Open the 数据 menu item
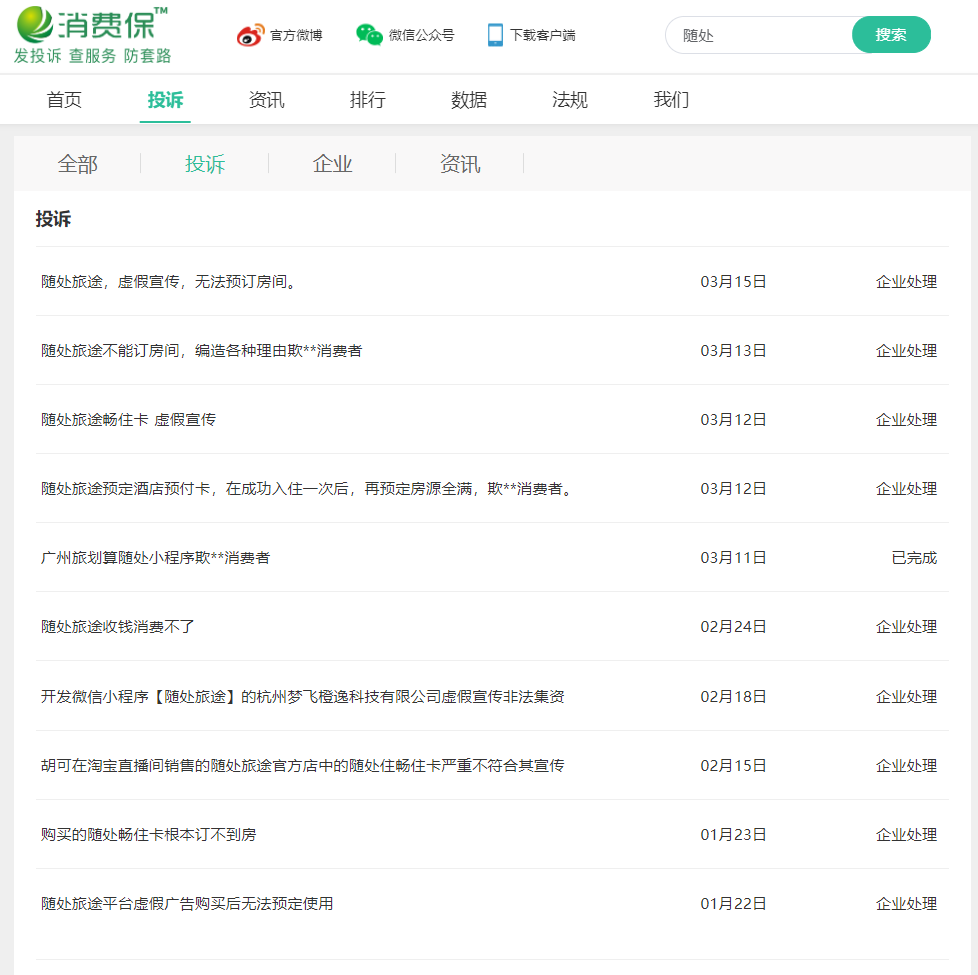This screenshot has height=975, width=978. click(468, 100)
